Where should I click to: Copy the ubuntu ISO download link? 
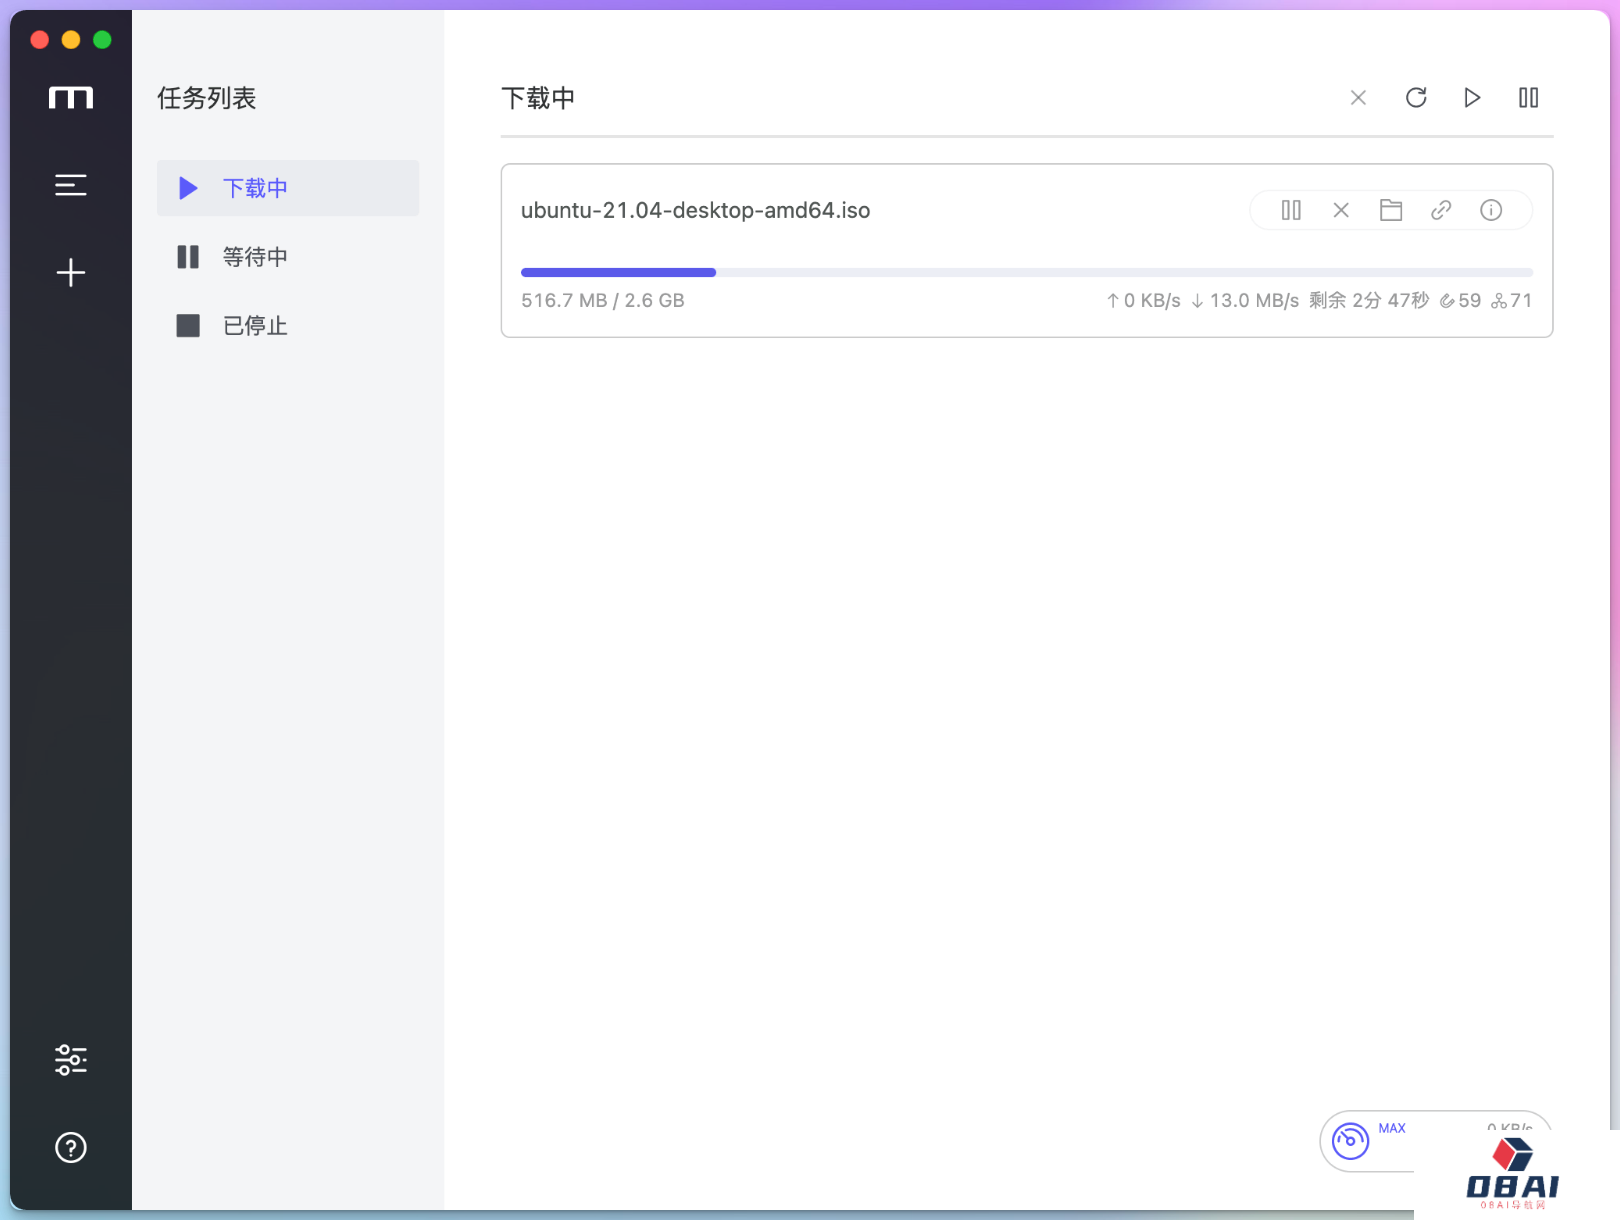coord(1441,210)
